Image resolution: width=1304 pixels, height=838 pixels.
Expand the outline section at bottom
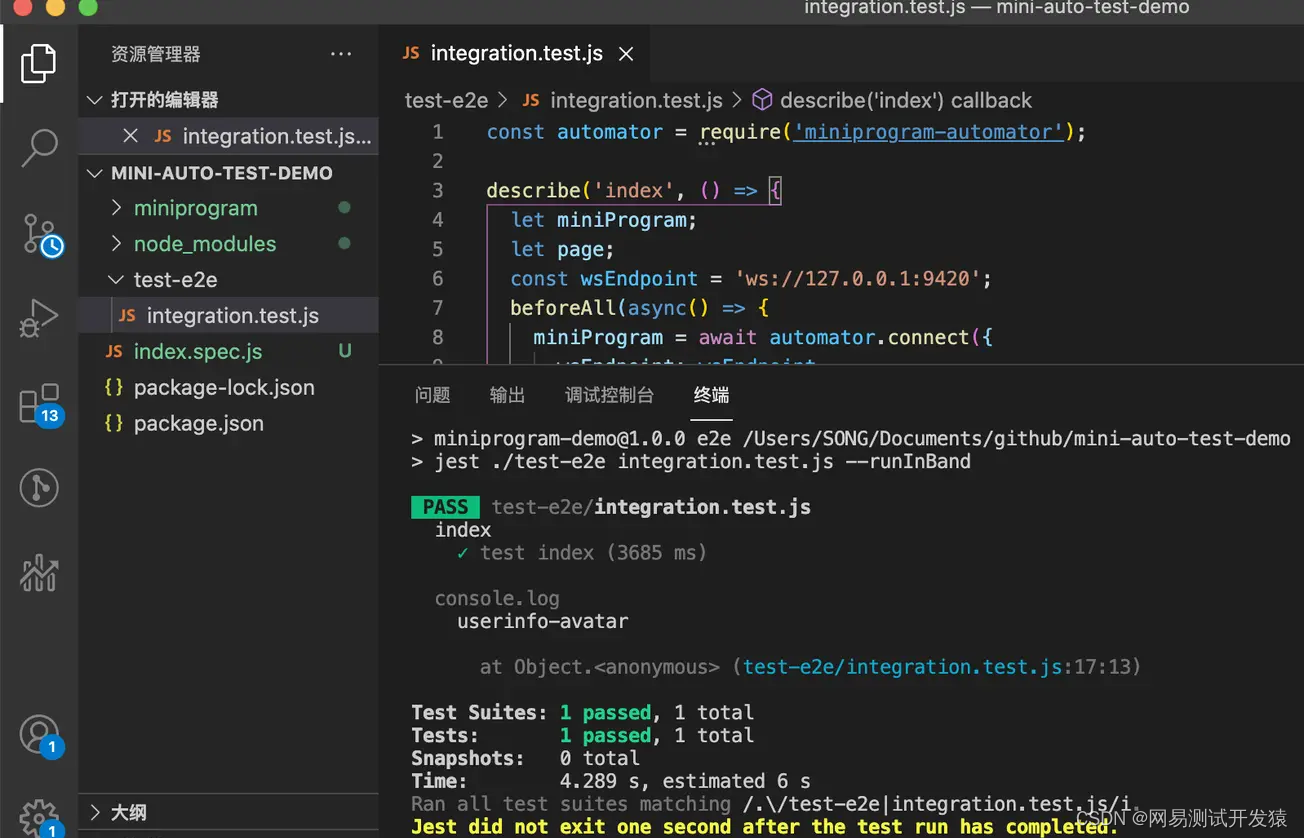pyautogui.click(x=95, y=812)
